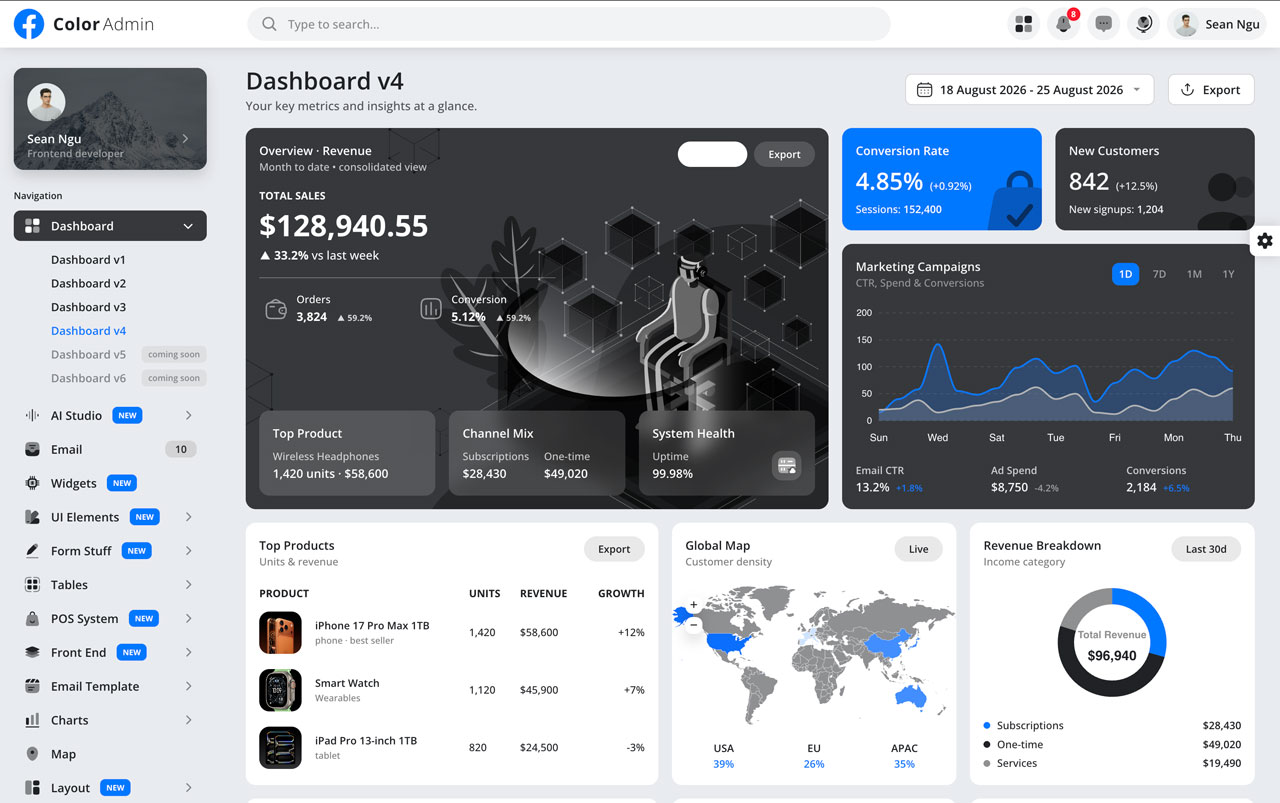
Task: Click the Revenue Breakdown donut chart
Action: coord(1112,642)
